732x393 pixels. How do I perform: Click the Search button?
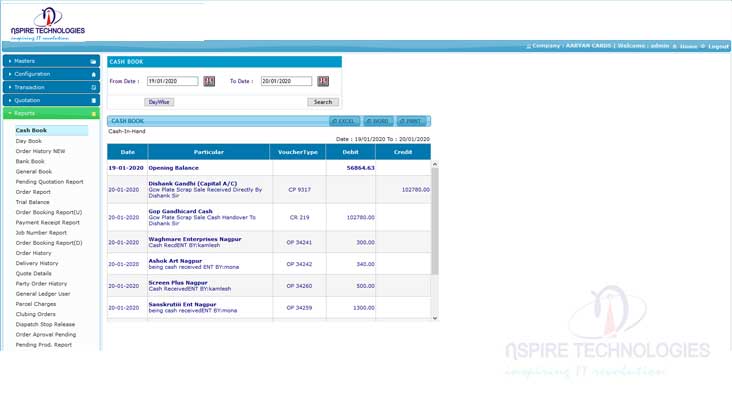click(323, 102)
